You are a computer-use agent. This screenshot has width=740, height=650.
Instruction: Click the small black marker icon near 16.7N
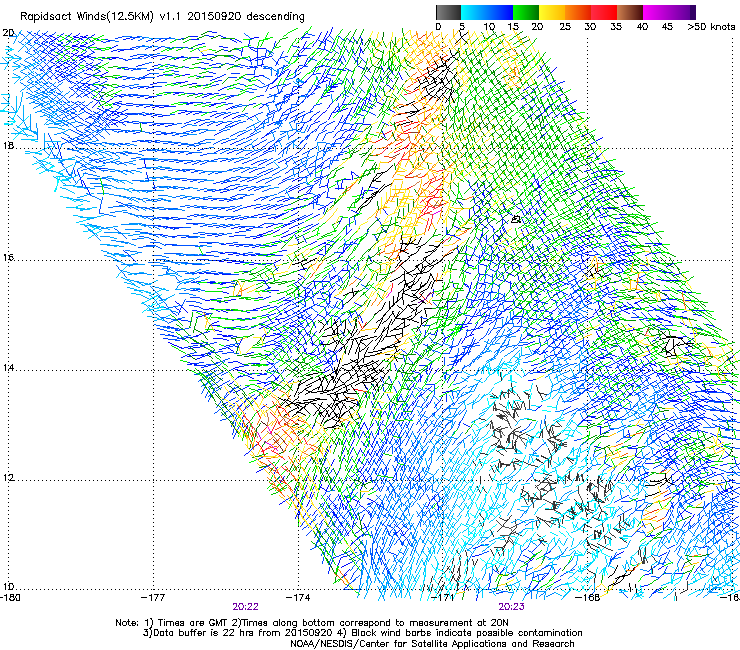tap(516, 219)
